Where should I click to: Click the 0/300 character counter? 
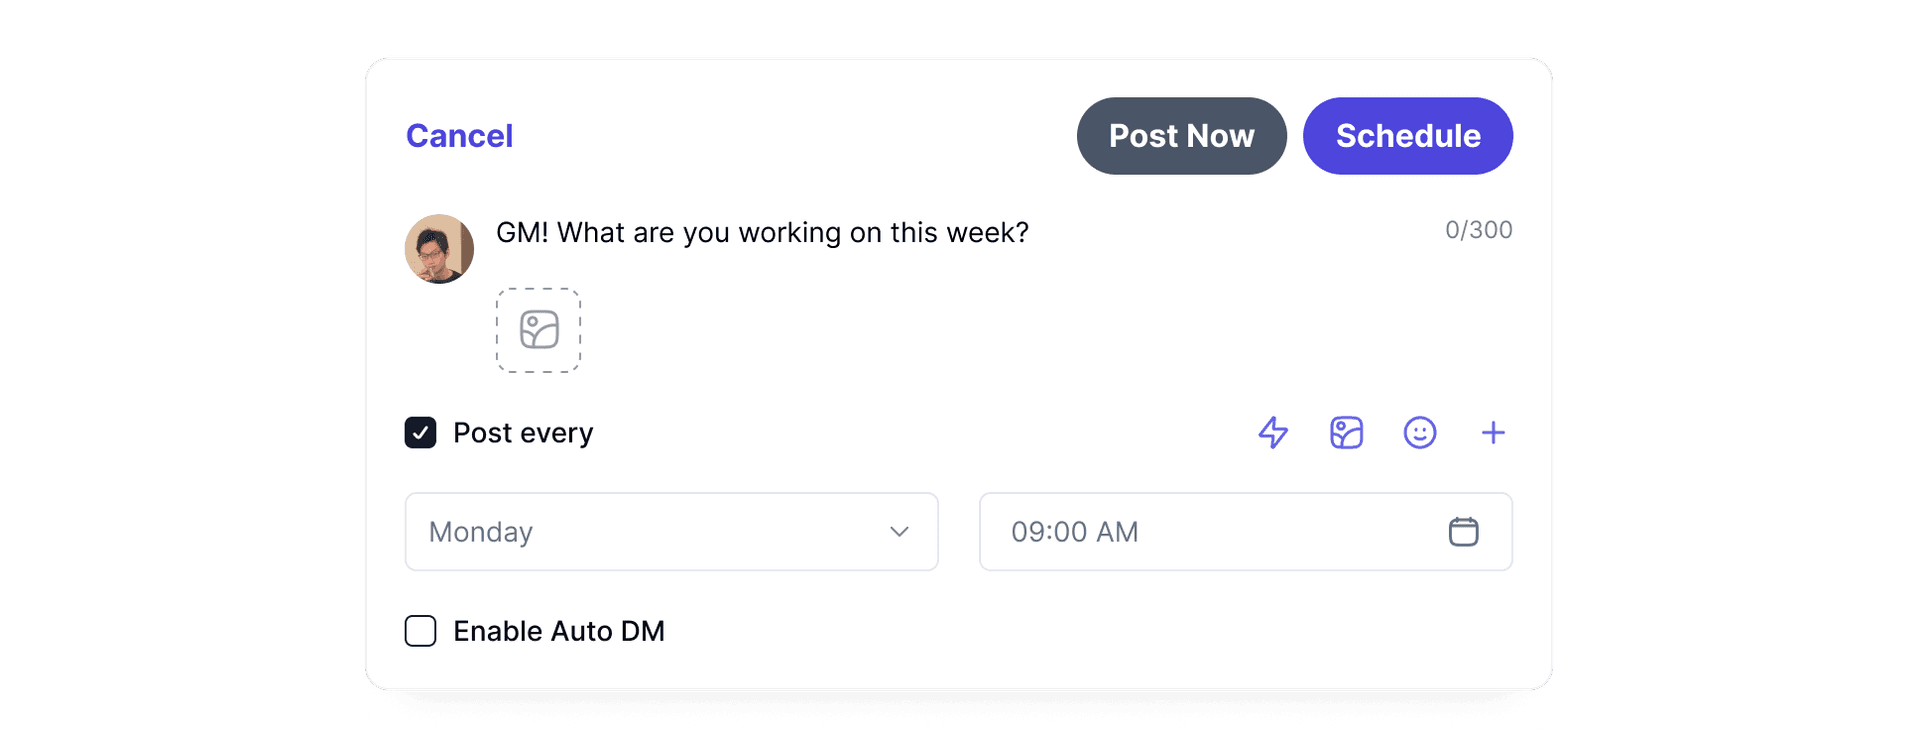tap(1478, 229)
